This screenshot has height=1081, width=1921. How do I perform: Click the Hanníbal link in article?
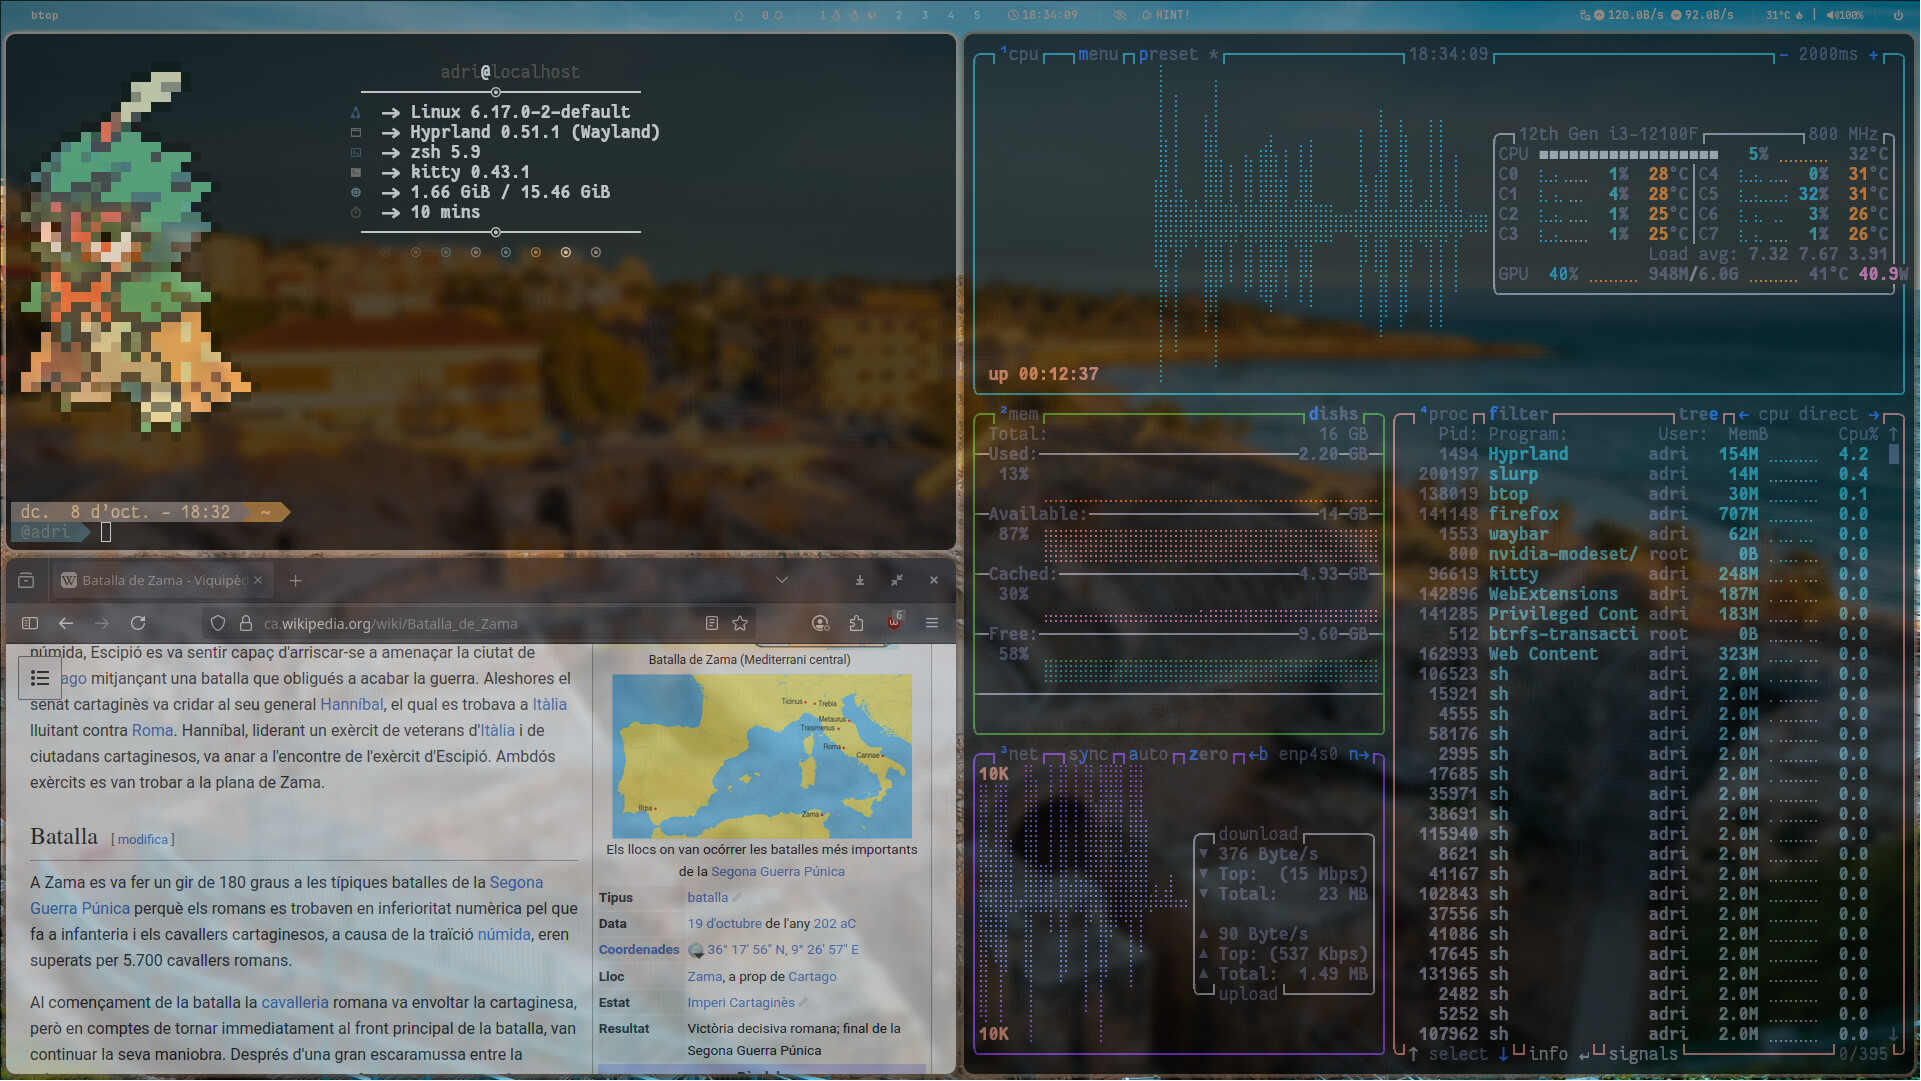(351, 705)
